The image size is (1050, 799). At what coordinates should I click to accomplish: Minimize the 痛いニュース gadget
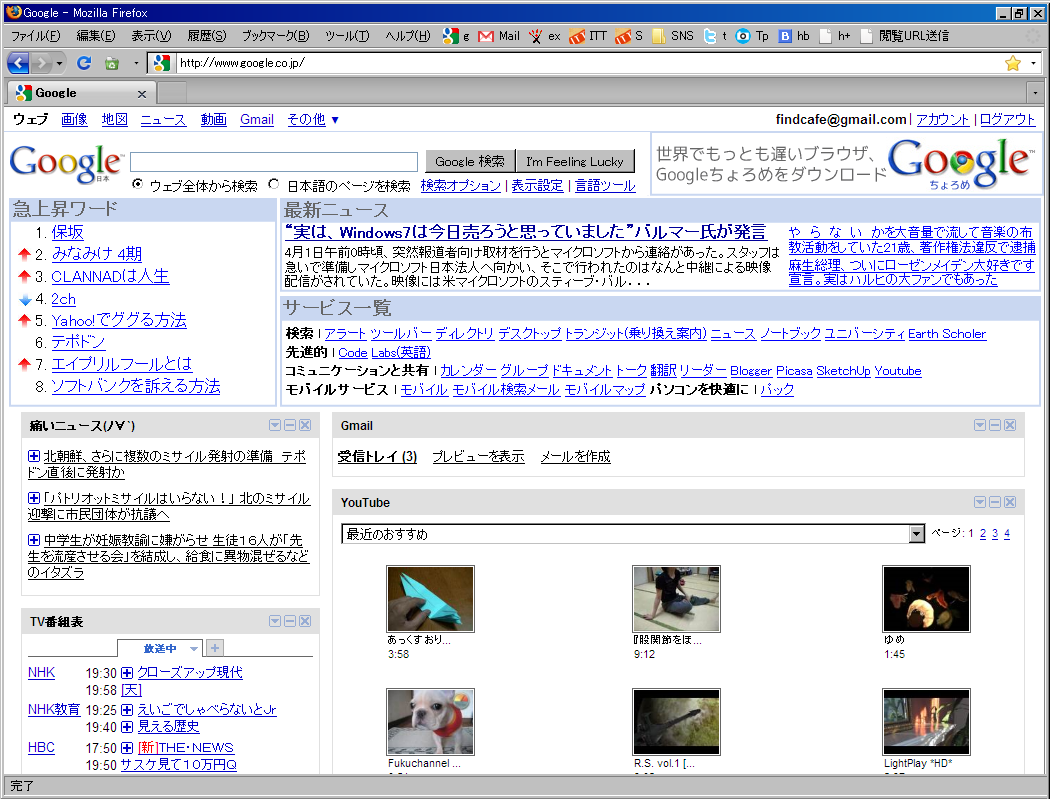coord(290,425)
